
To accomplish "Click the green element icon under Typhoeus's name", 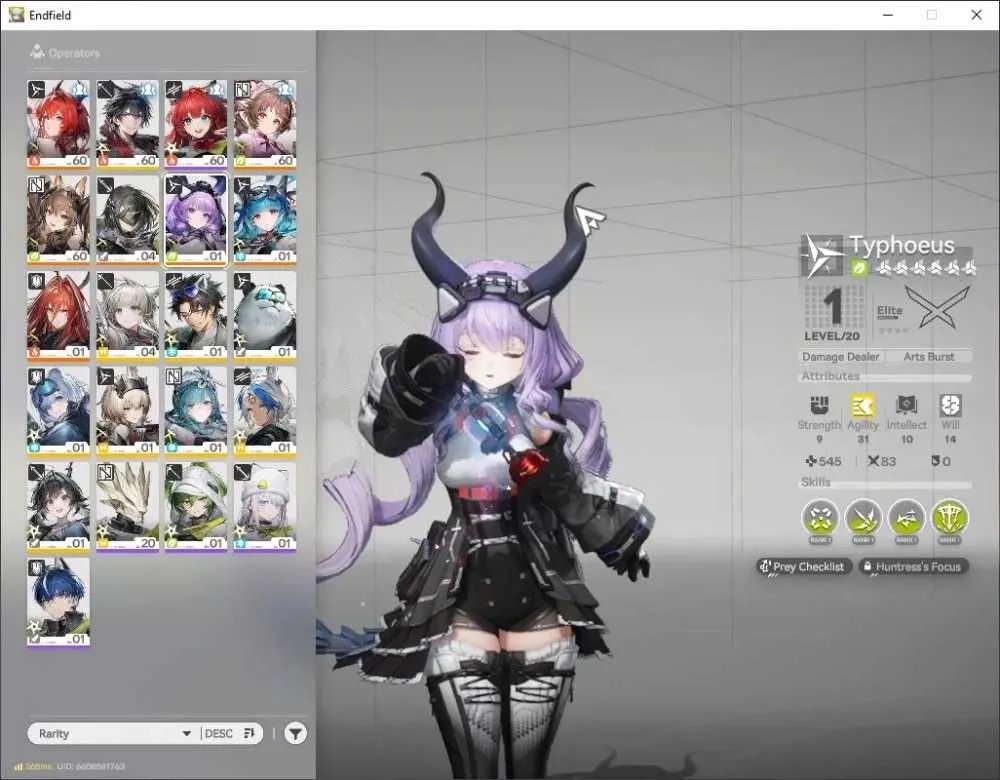I will (859, 268).
